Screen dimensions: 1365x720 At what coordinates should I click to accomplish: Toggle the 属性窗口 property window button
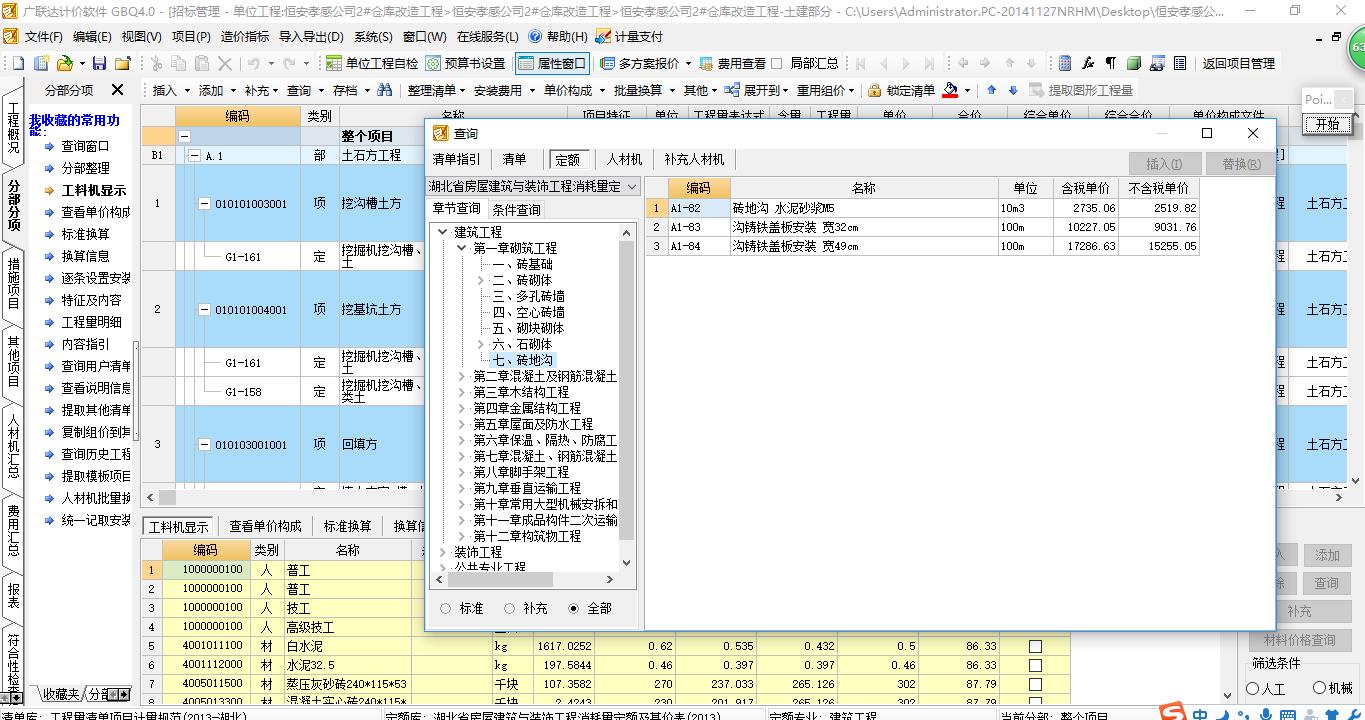(552, 63)
